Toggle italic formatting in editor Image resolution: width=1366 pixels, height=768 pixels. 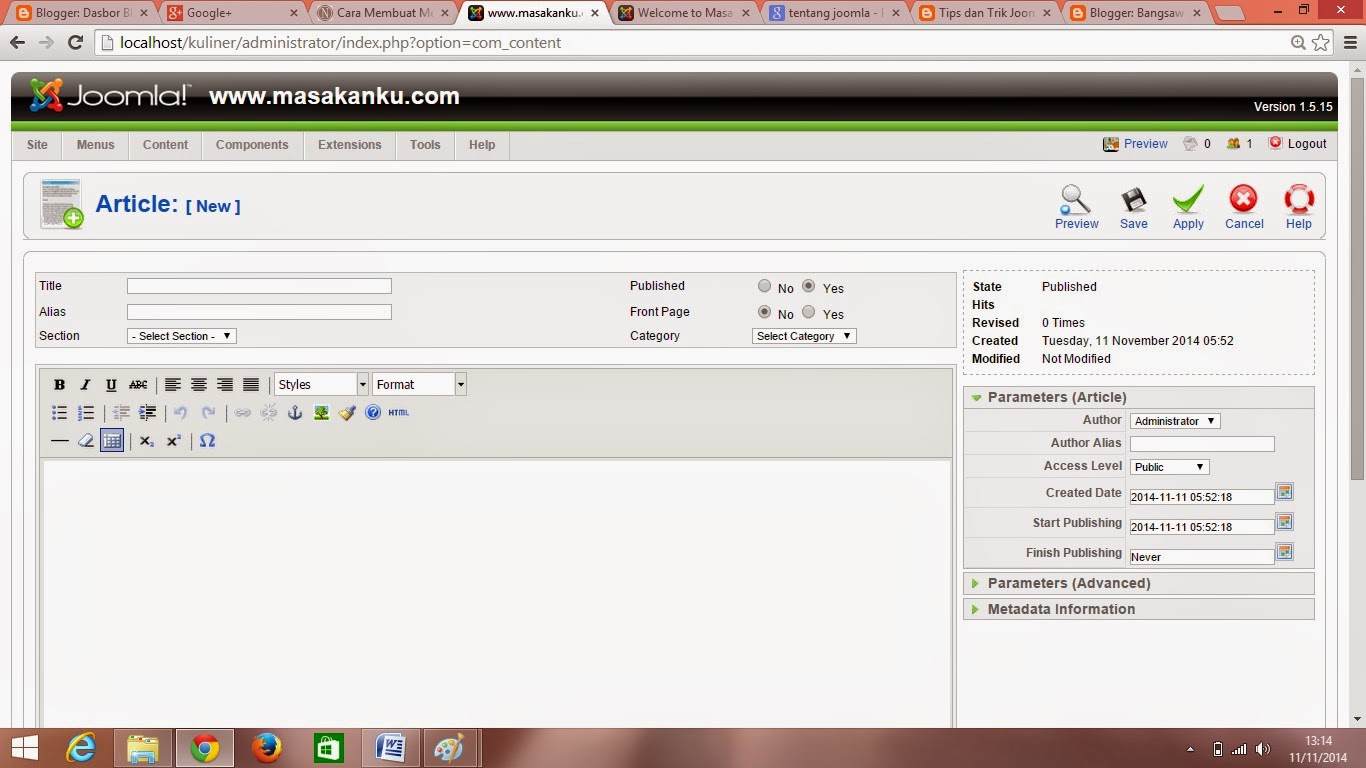pyautogui.click(x=85, y=385)
